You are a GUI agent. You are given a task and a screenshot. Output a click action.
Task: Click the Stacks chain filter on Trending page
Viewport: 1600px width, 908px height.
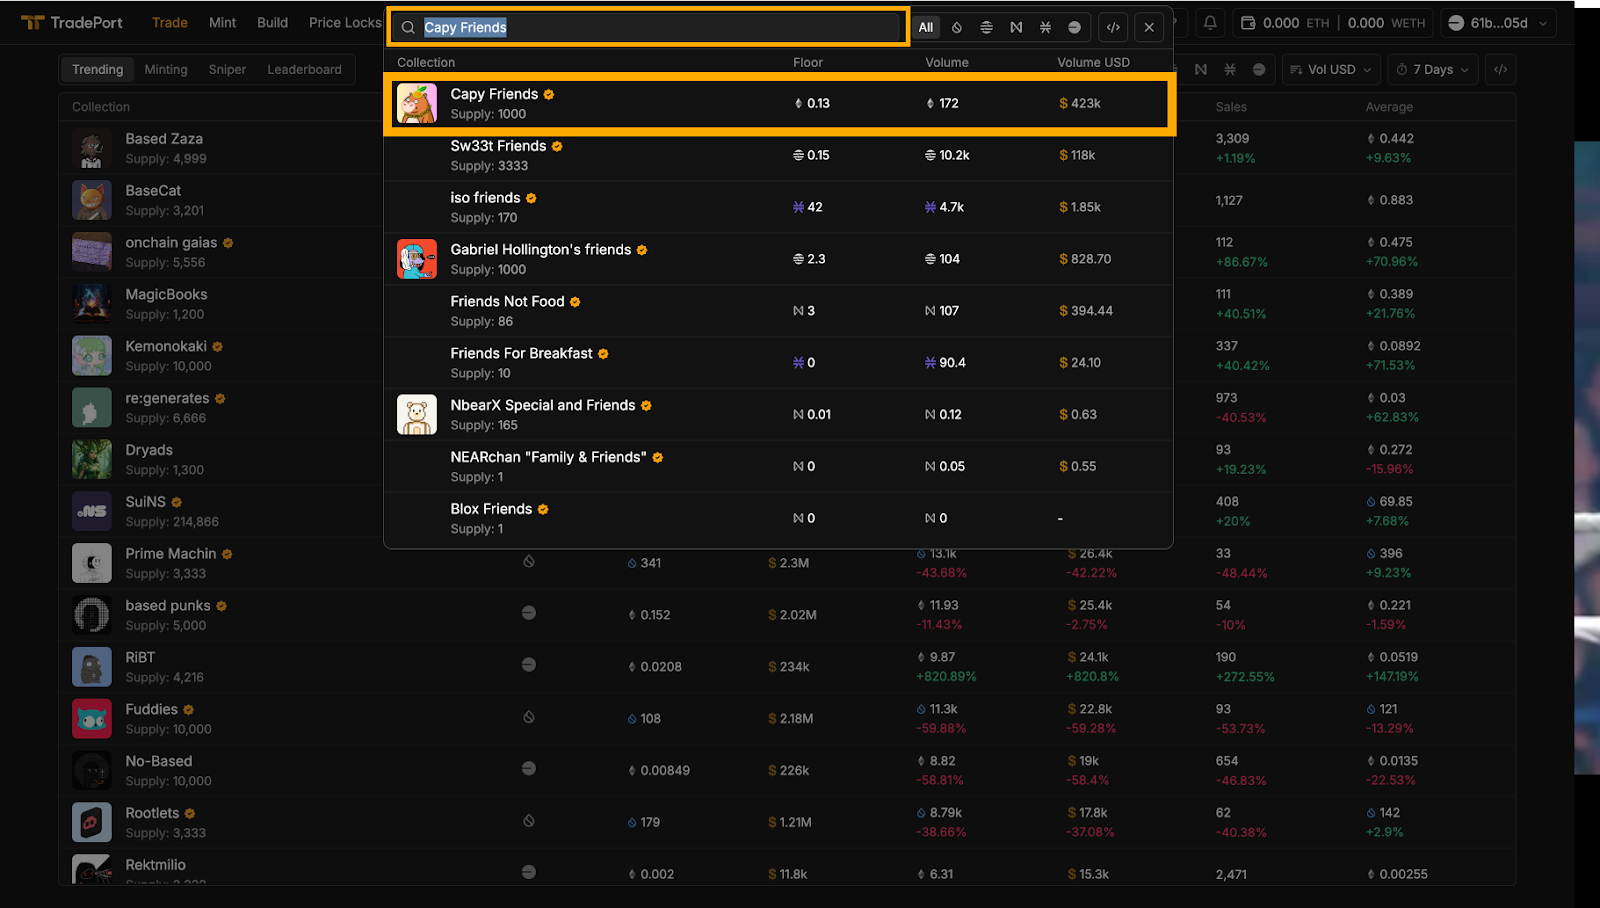click(x=1230, y=69)
